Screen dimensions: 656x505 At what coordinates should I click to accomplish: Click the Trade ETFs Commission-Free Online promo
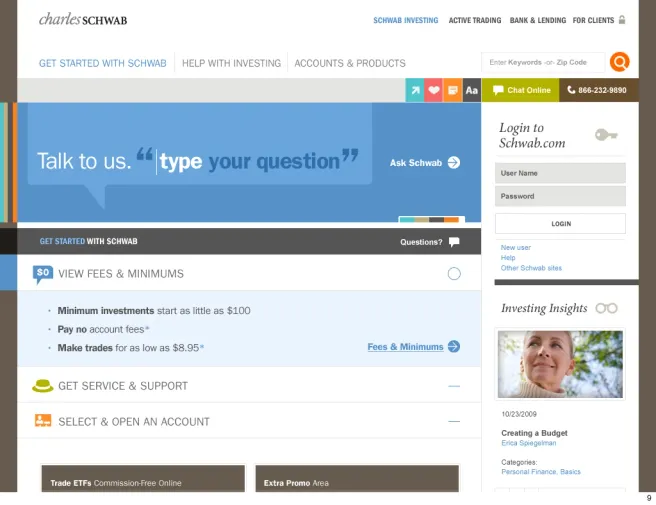(143, 478)
